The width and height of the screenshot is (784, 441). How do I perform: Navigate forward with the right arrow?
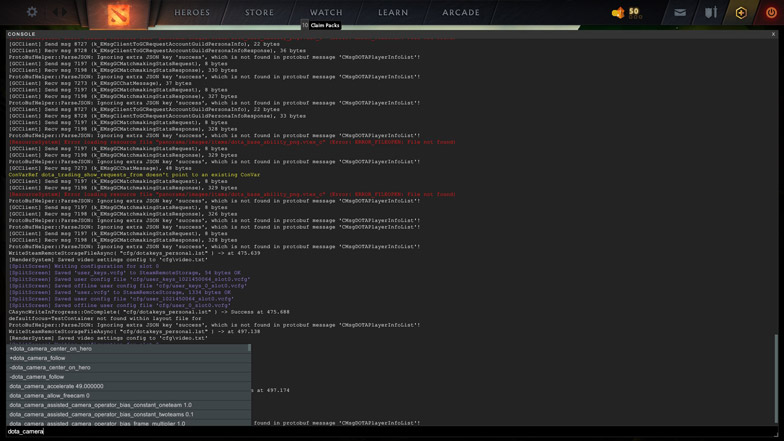64,12
